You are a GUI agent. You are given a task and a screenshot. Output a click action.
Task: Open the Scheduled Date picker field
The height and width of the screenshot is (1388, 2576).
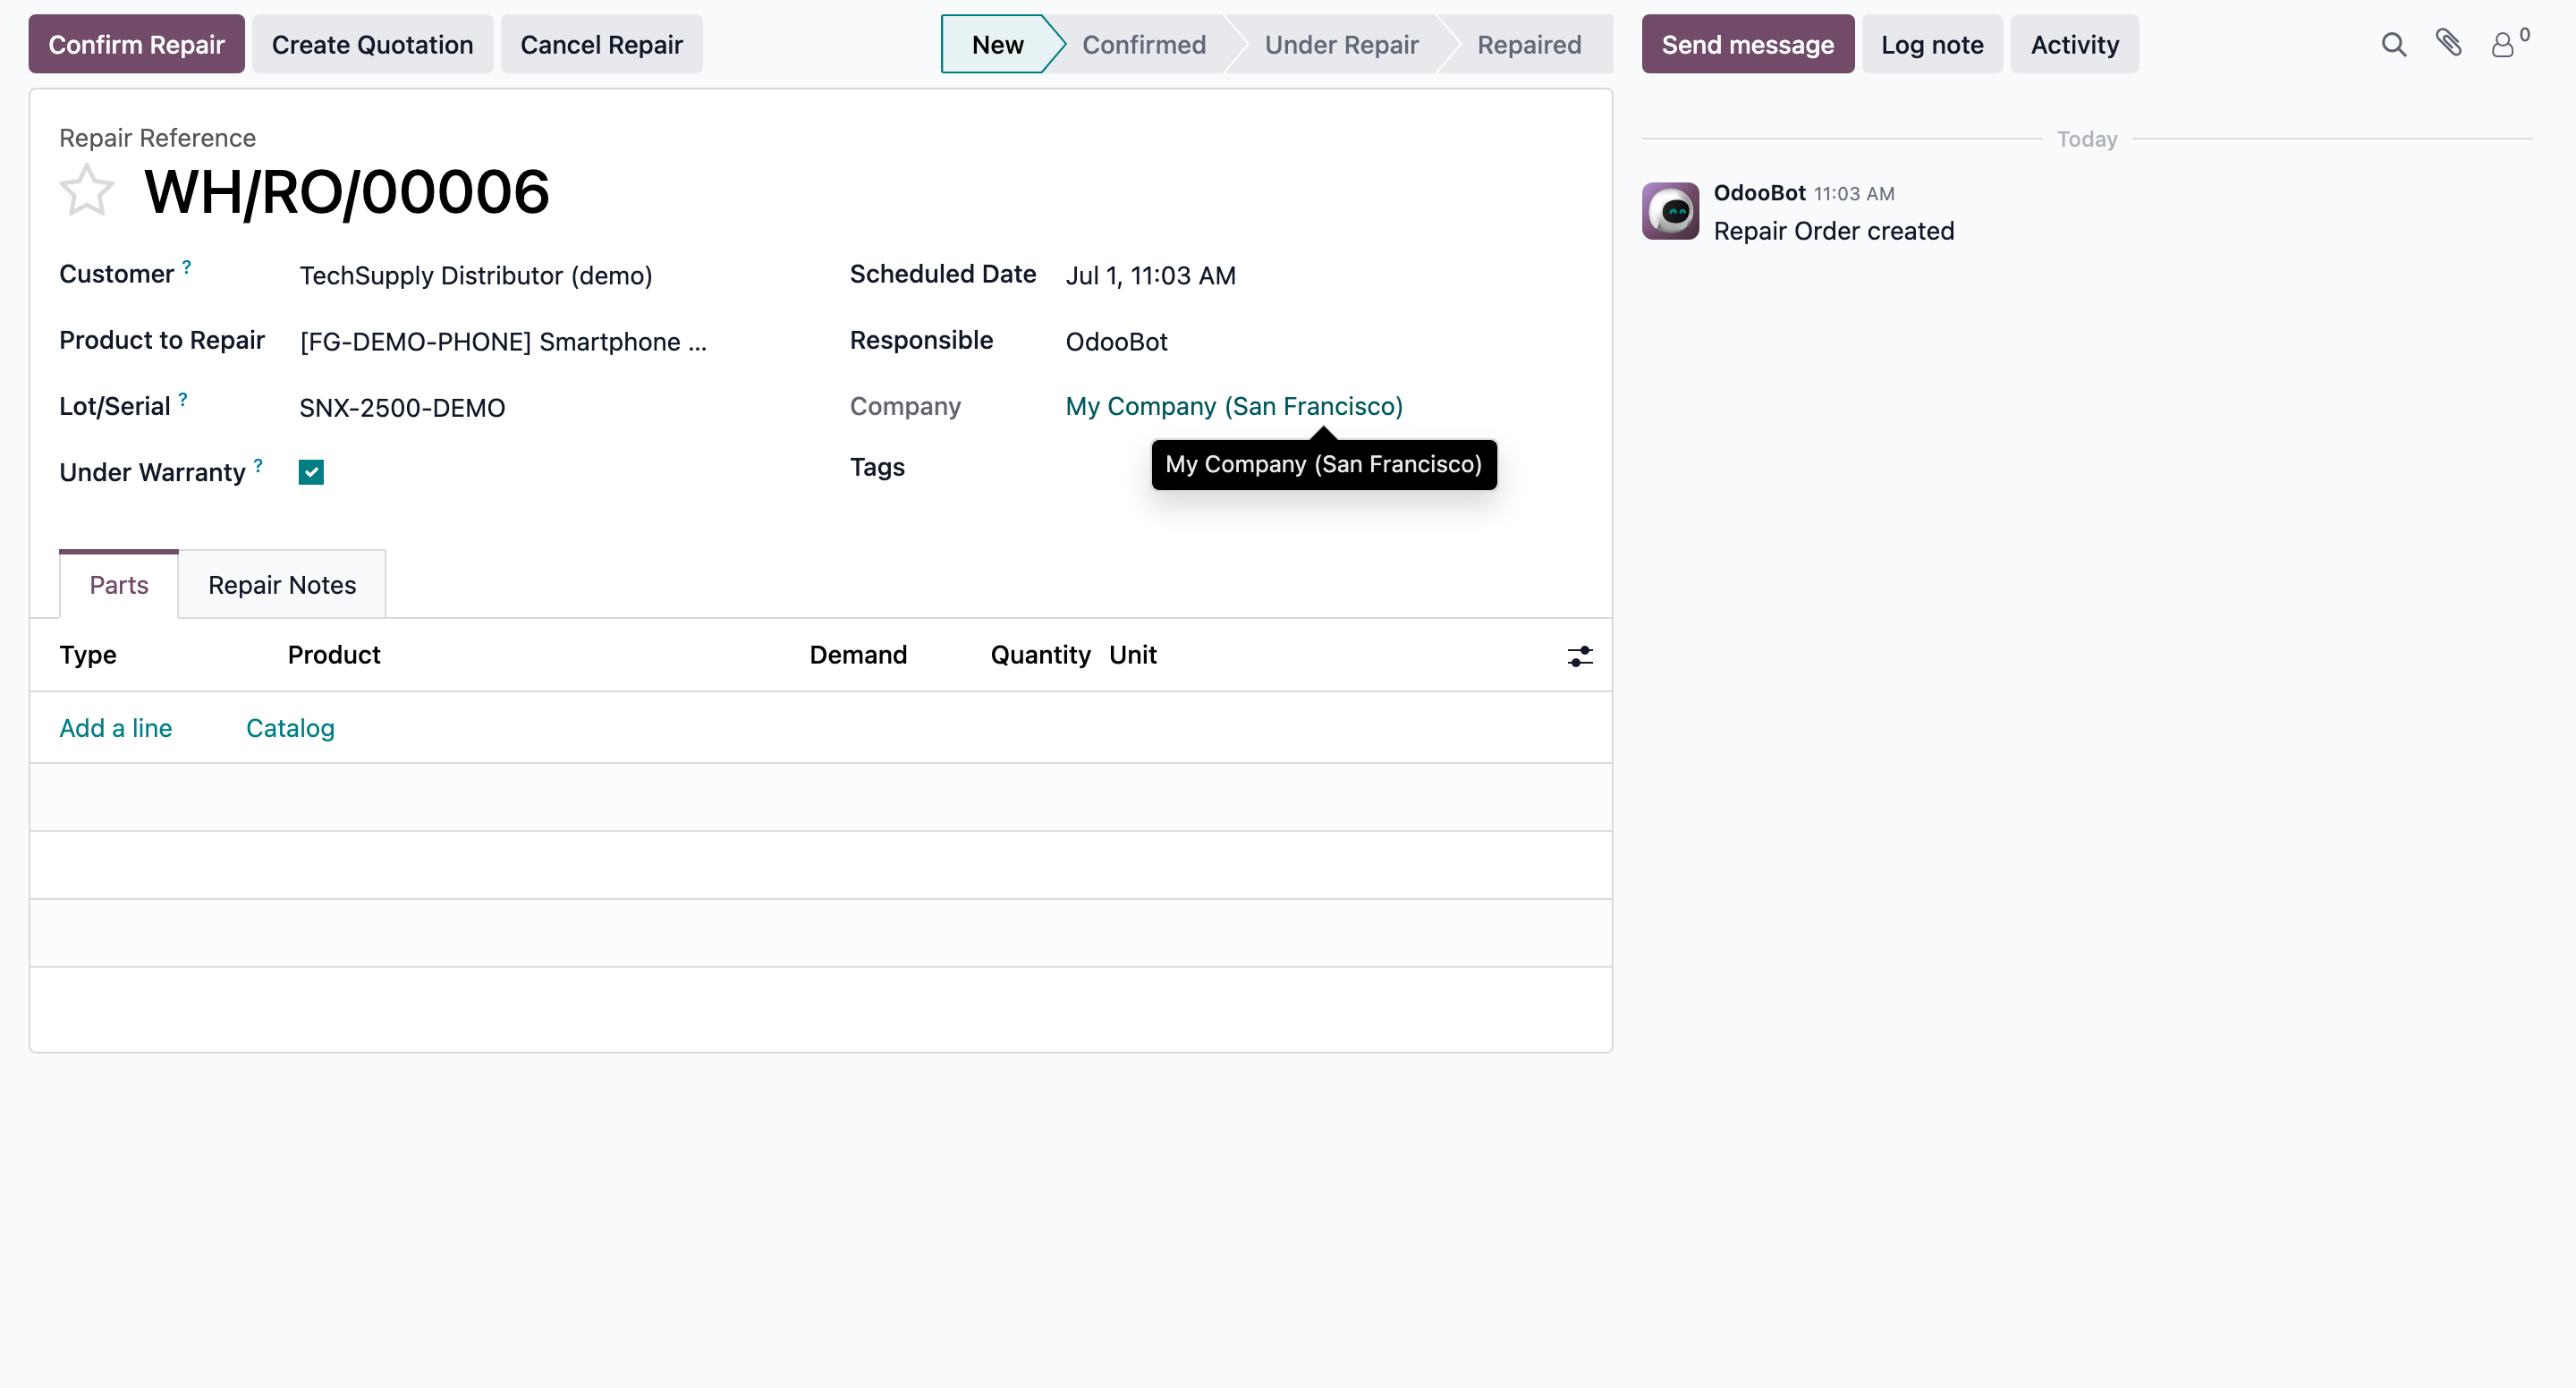1323,275
